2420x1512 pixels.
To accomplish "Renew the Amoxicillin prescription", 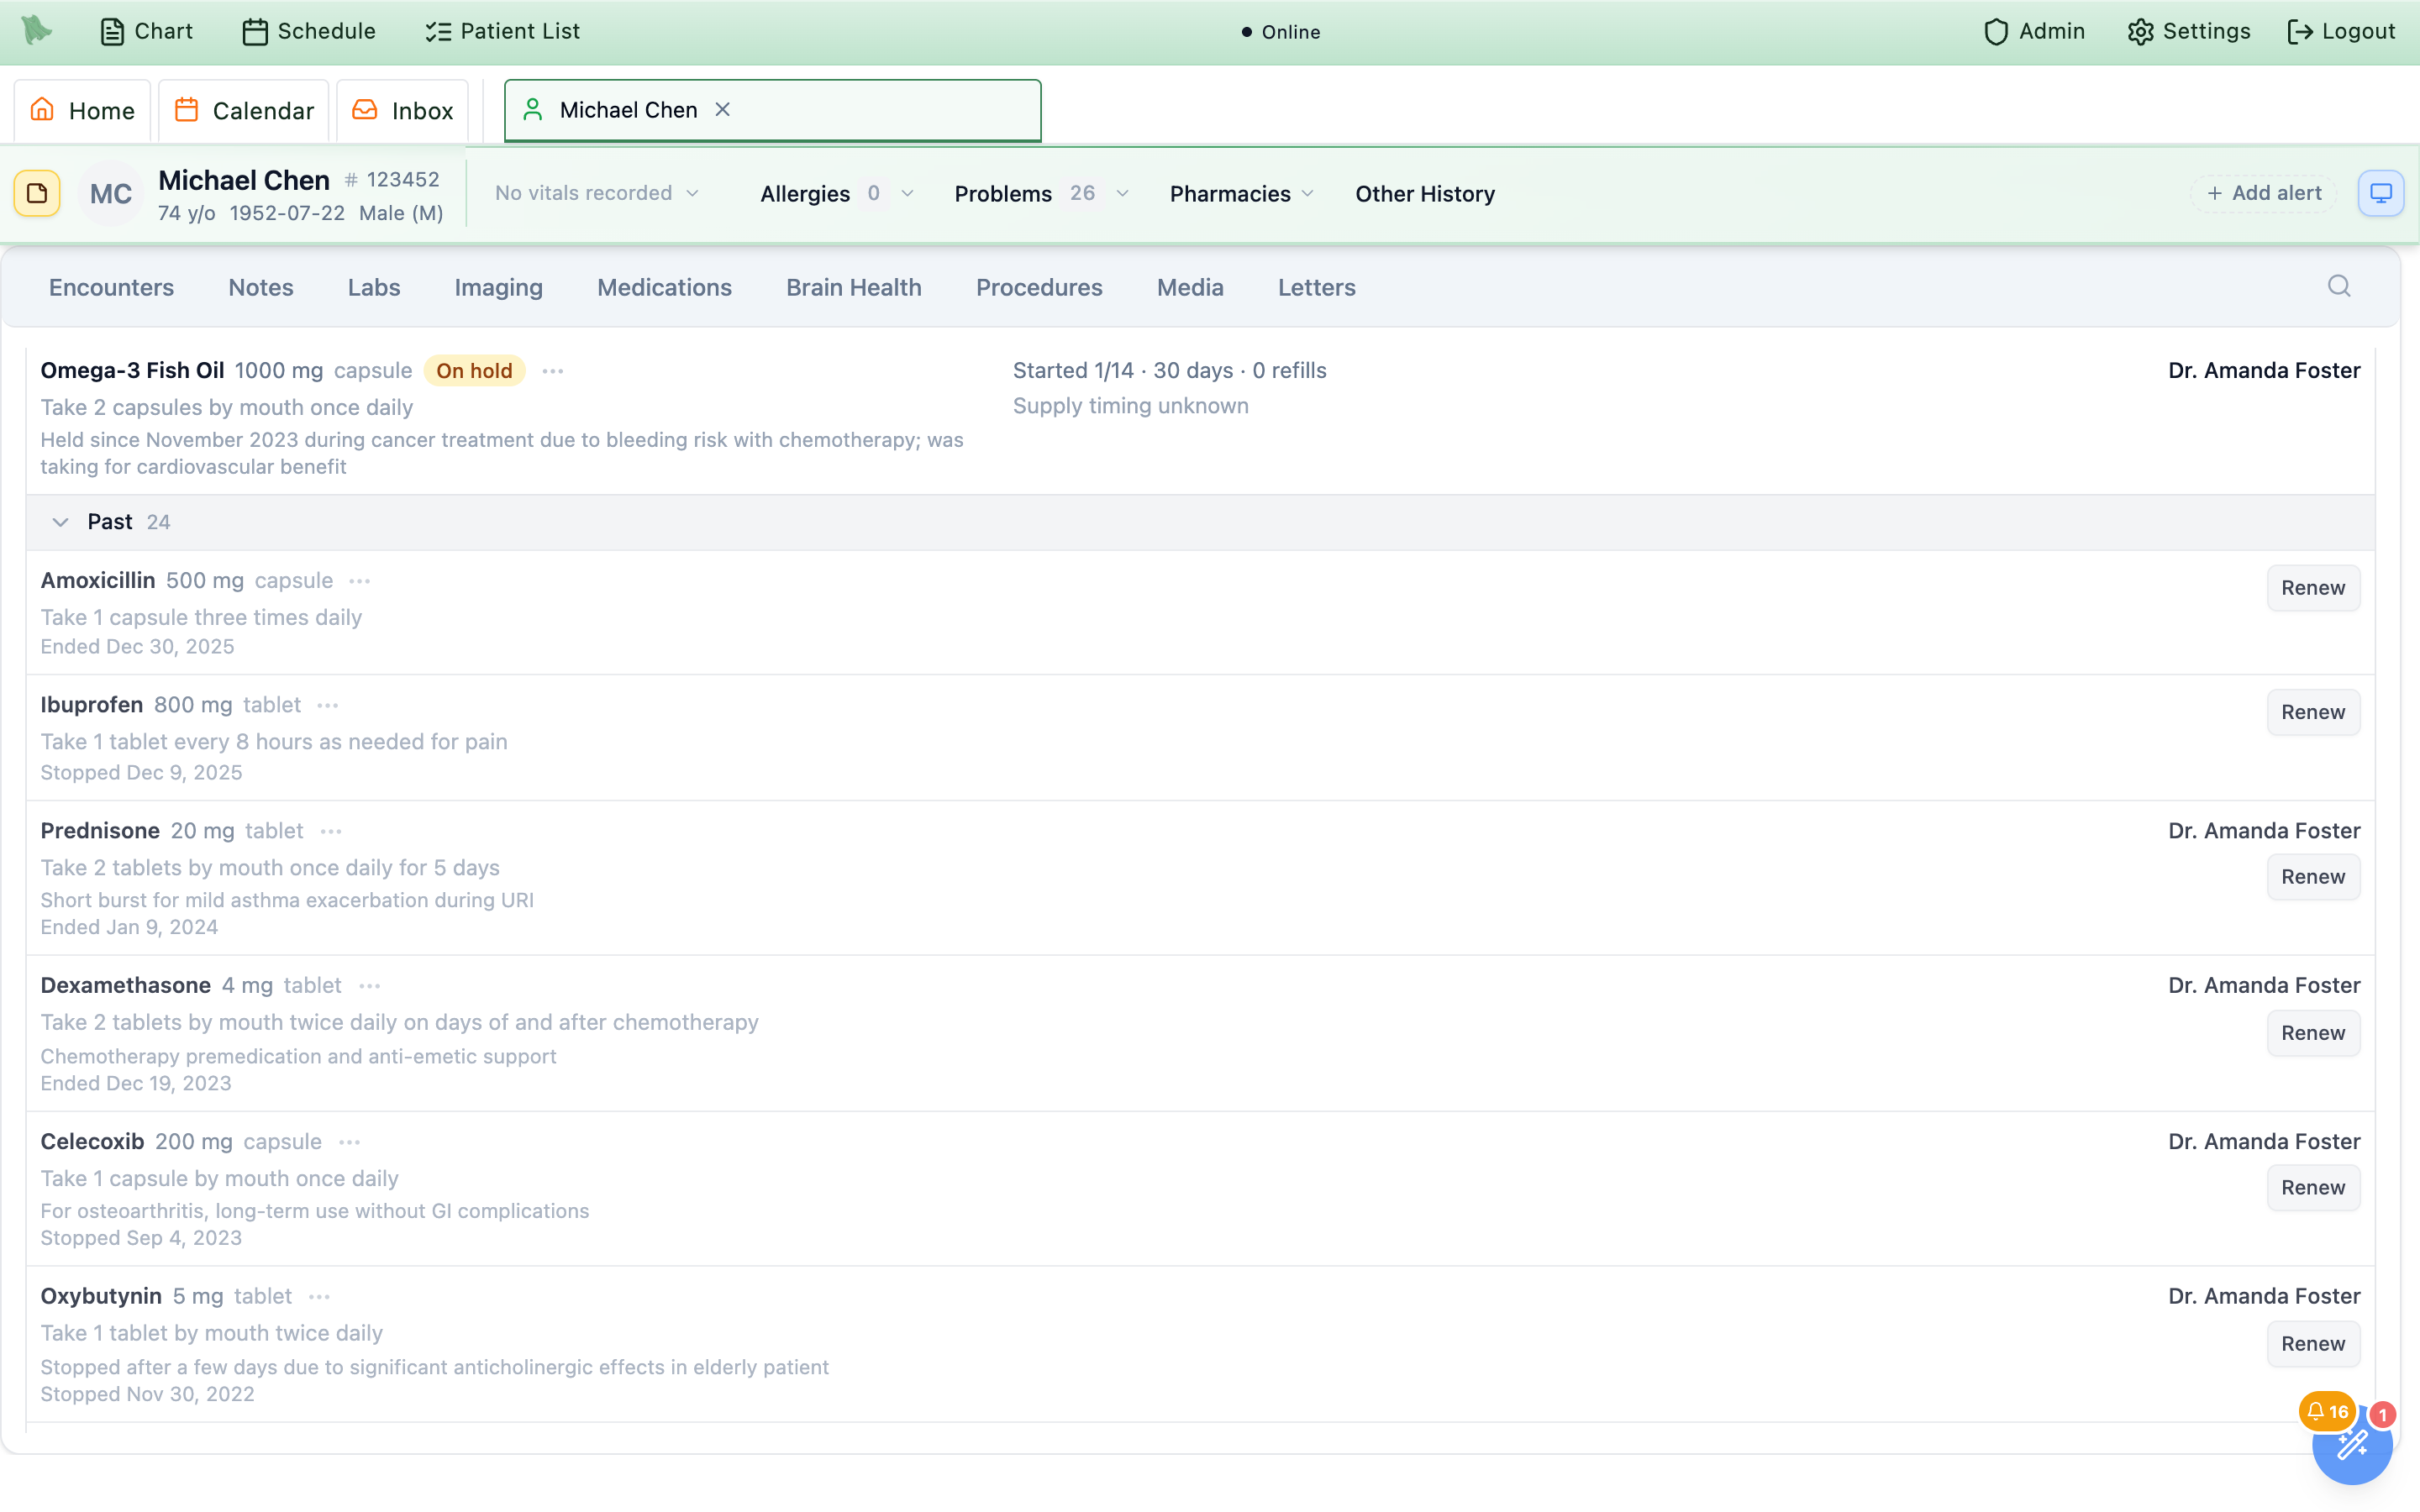I will (x=2313, y=588).
